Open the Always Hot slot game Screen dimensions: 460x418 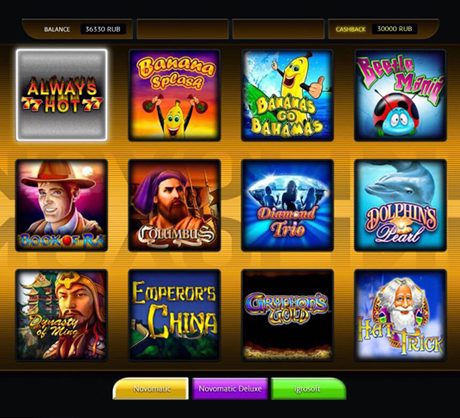[62, 95]
